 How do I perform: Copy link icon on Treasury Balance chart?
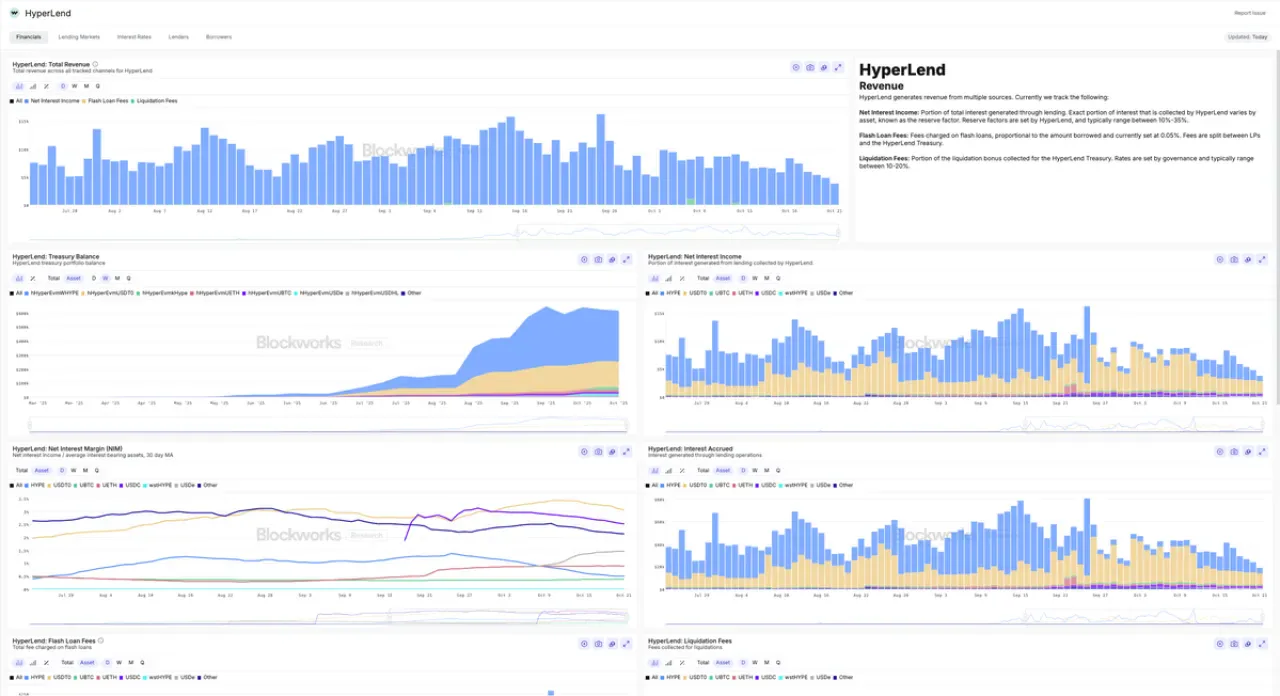pyautogui.click(x=612, y=259)
